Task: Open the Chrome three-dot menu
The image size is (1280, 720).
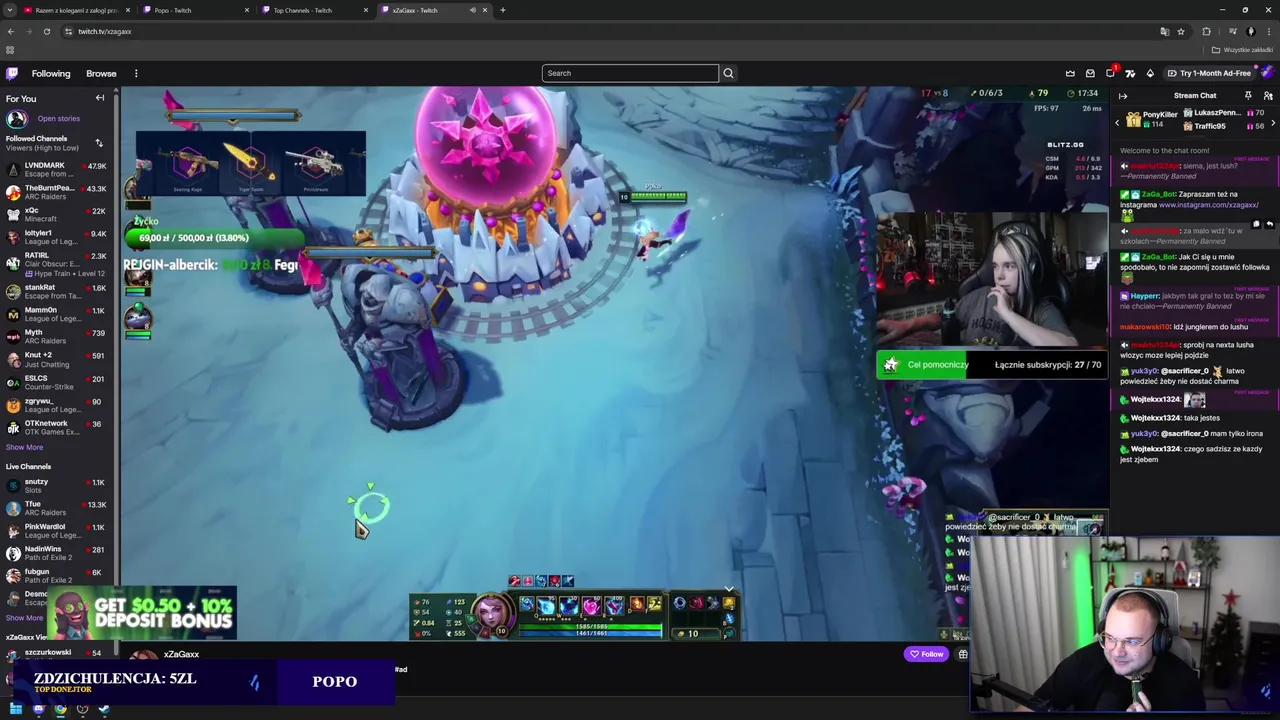Action: coord(1269,31)
